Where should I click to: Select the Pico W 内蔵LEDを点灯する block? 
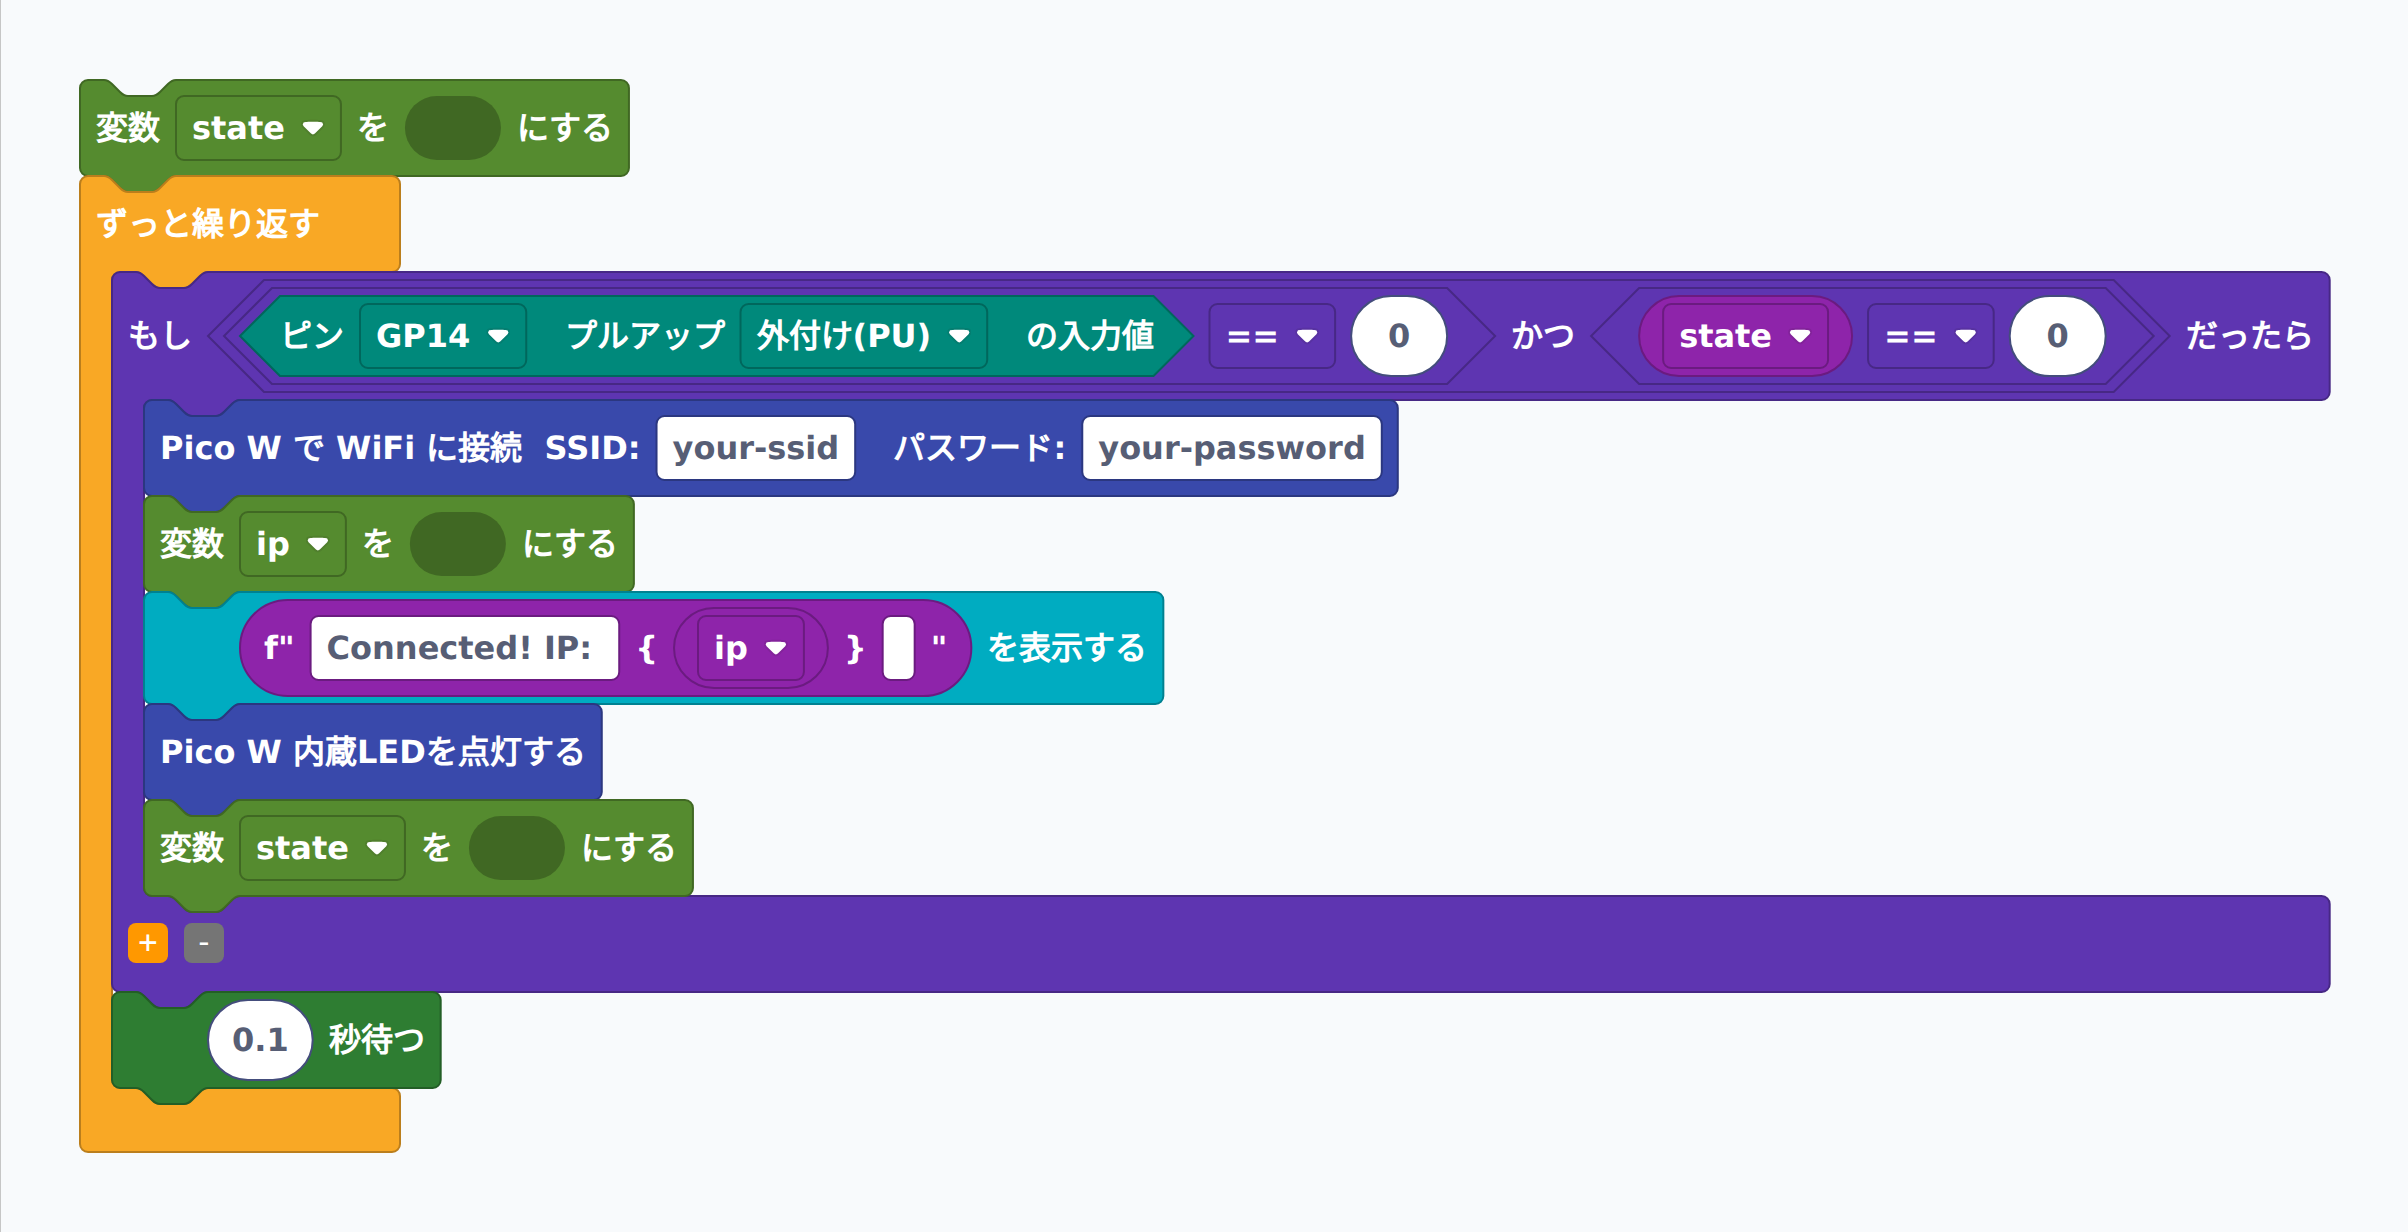click(x=373, y=752)
